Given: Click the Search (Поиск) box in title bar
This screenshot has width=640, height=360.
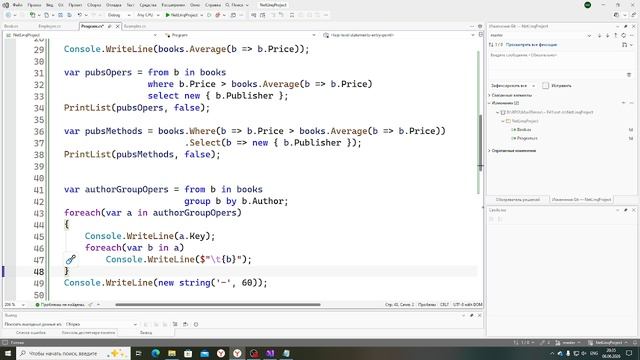Looking at the screenshot, I should (237, 5).
